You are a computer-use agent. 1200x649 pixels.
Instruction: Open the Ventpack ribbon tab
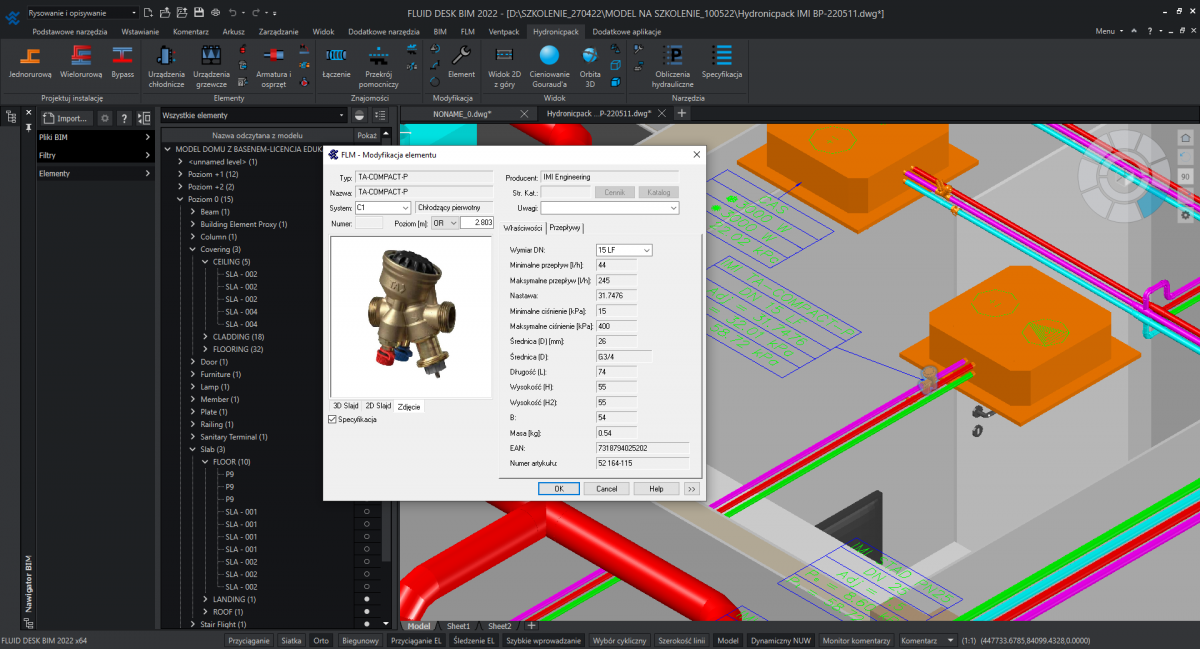(504, 32)
